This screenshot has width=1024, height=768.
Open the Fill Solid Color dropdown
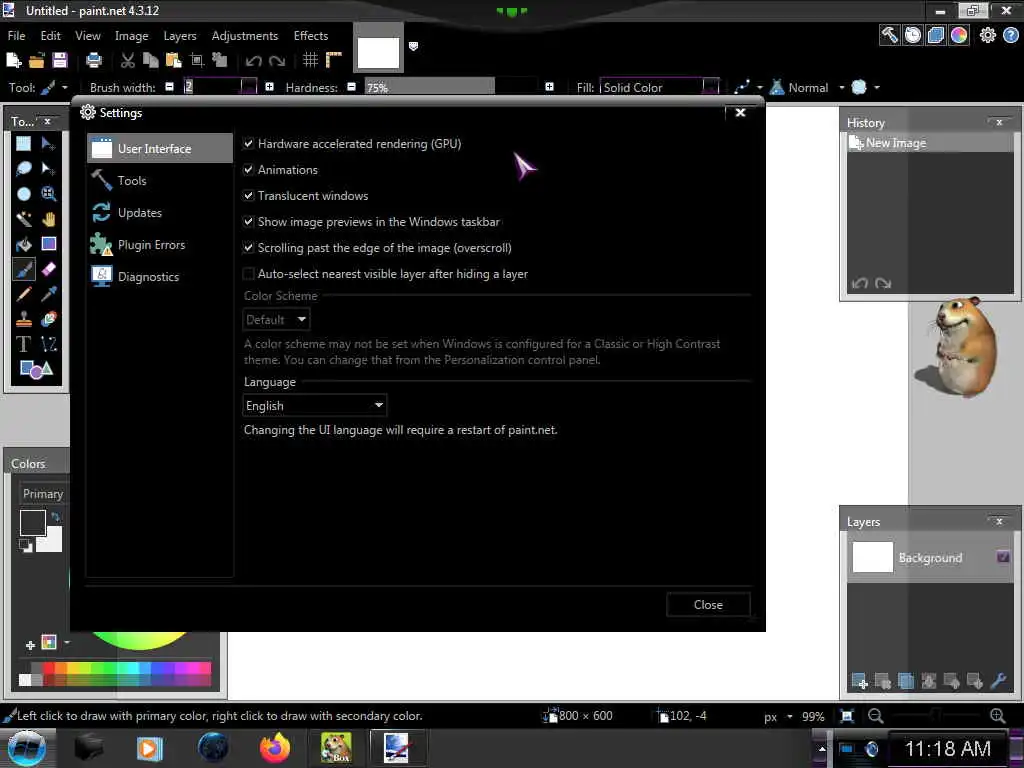[x=660, y=87]
